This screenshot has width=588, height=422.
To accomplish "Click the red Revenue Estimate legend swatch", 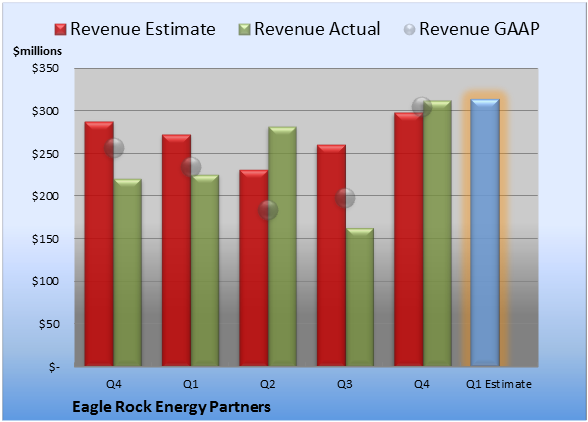I will coord(60,30).
